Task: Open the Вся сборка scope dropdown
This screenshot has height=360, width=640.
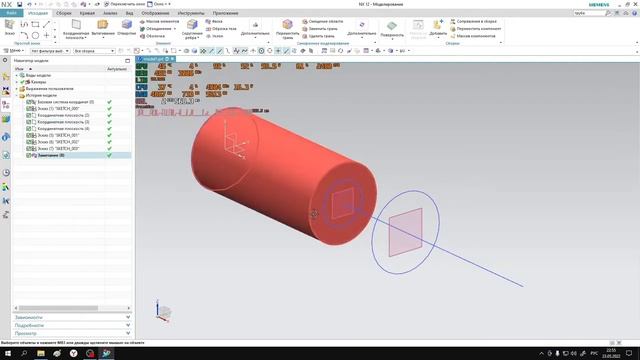Action: (94, 51)
